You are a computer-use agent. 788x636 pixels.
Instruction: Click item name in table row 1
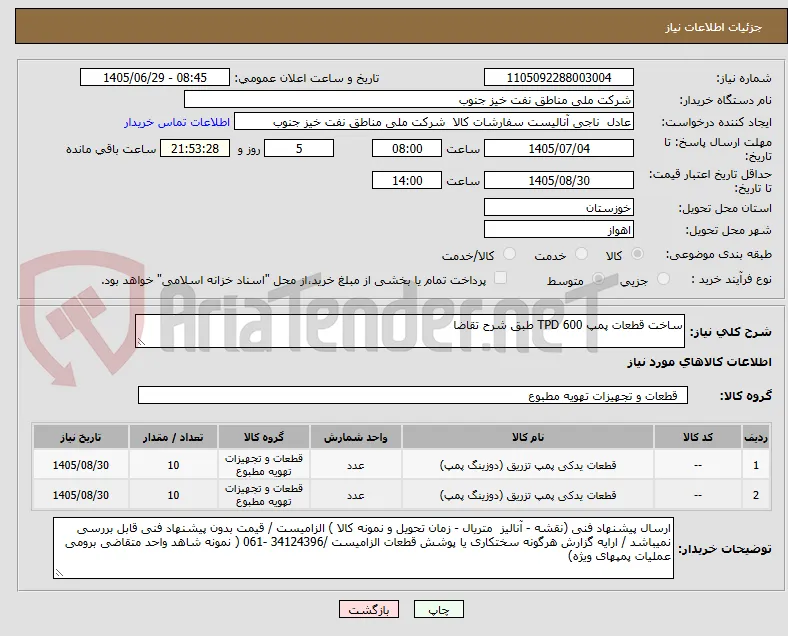pyautogui.click(x=528, y=465)
